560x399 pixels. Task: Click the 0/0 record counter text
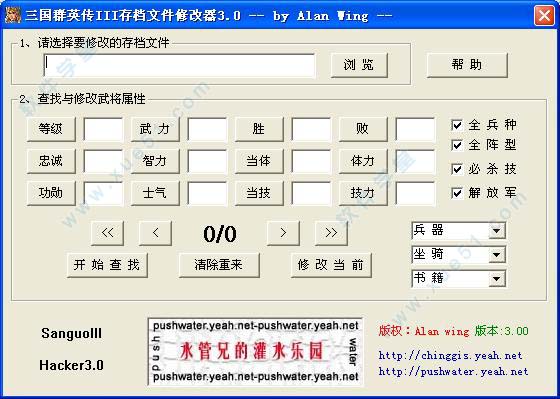click(x=220, y=234)
